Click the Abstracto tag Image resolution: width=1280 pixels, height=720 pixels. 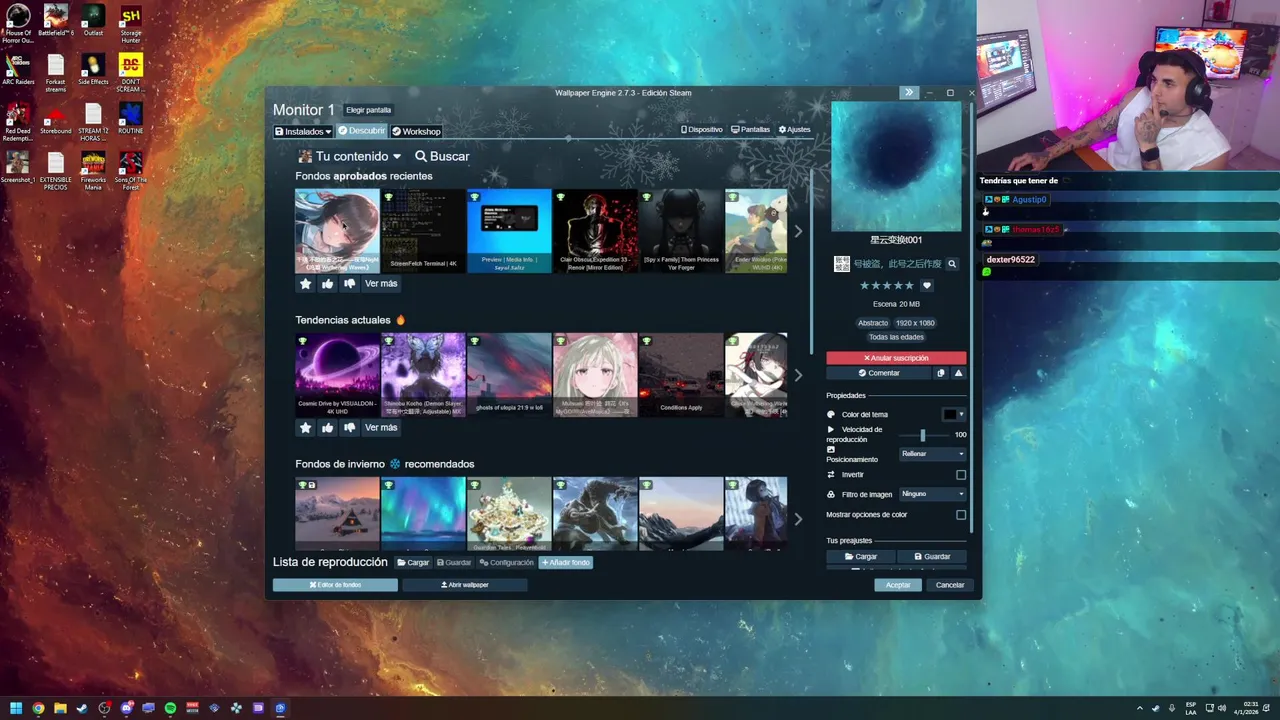tap(873, 323)
